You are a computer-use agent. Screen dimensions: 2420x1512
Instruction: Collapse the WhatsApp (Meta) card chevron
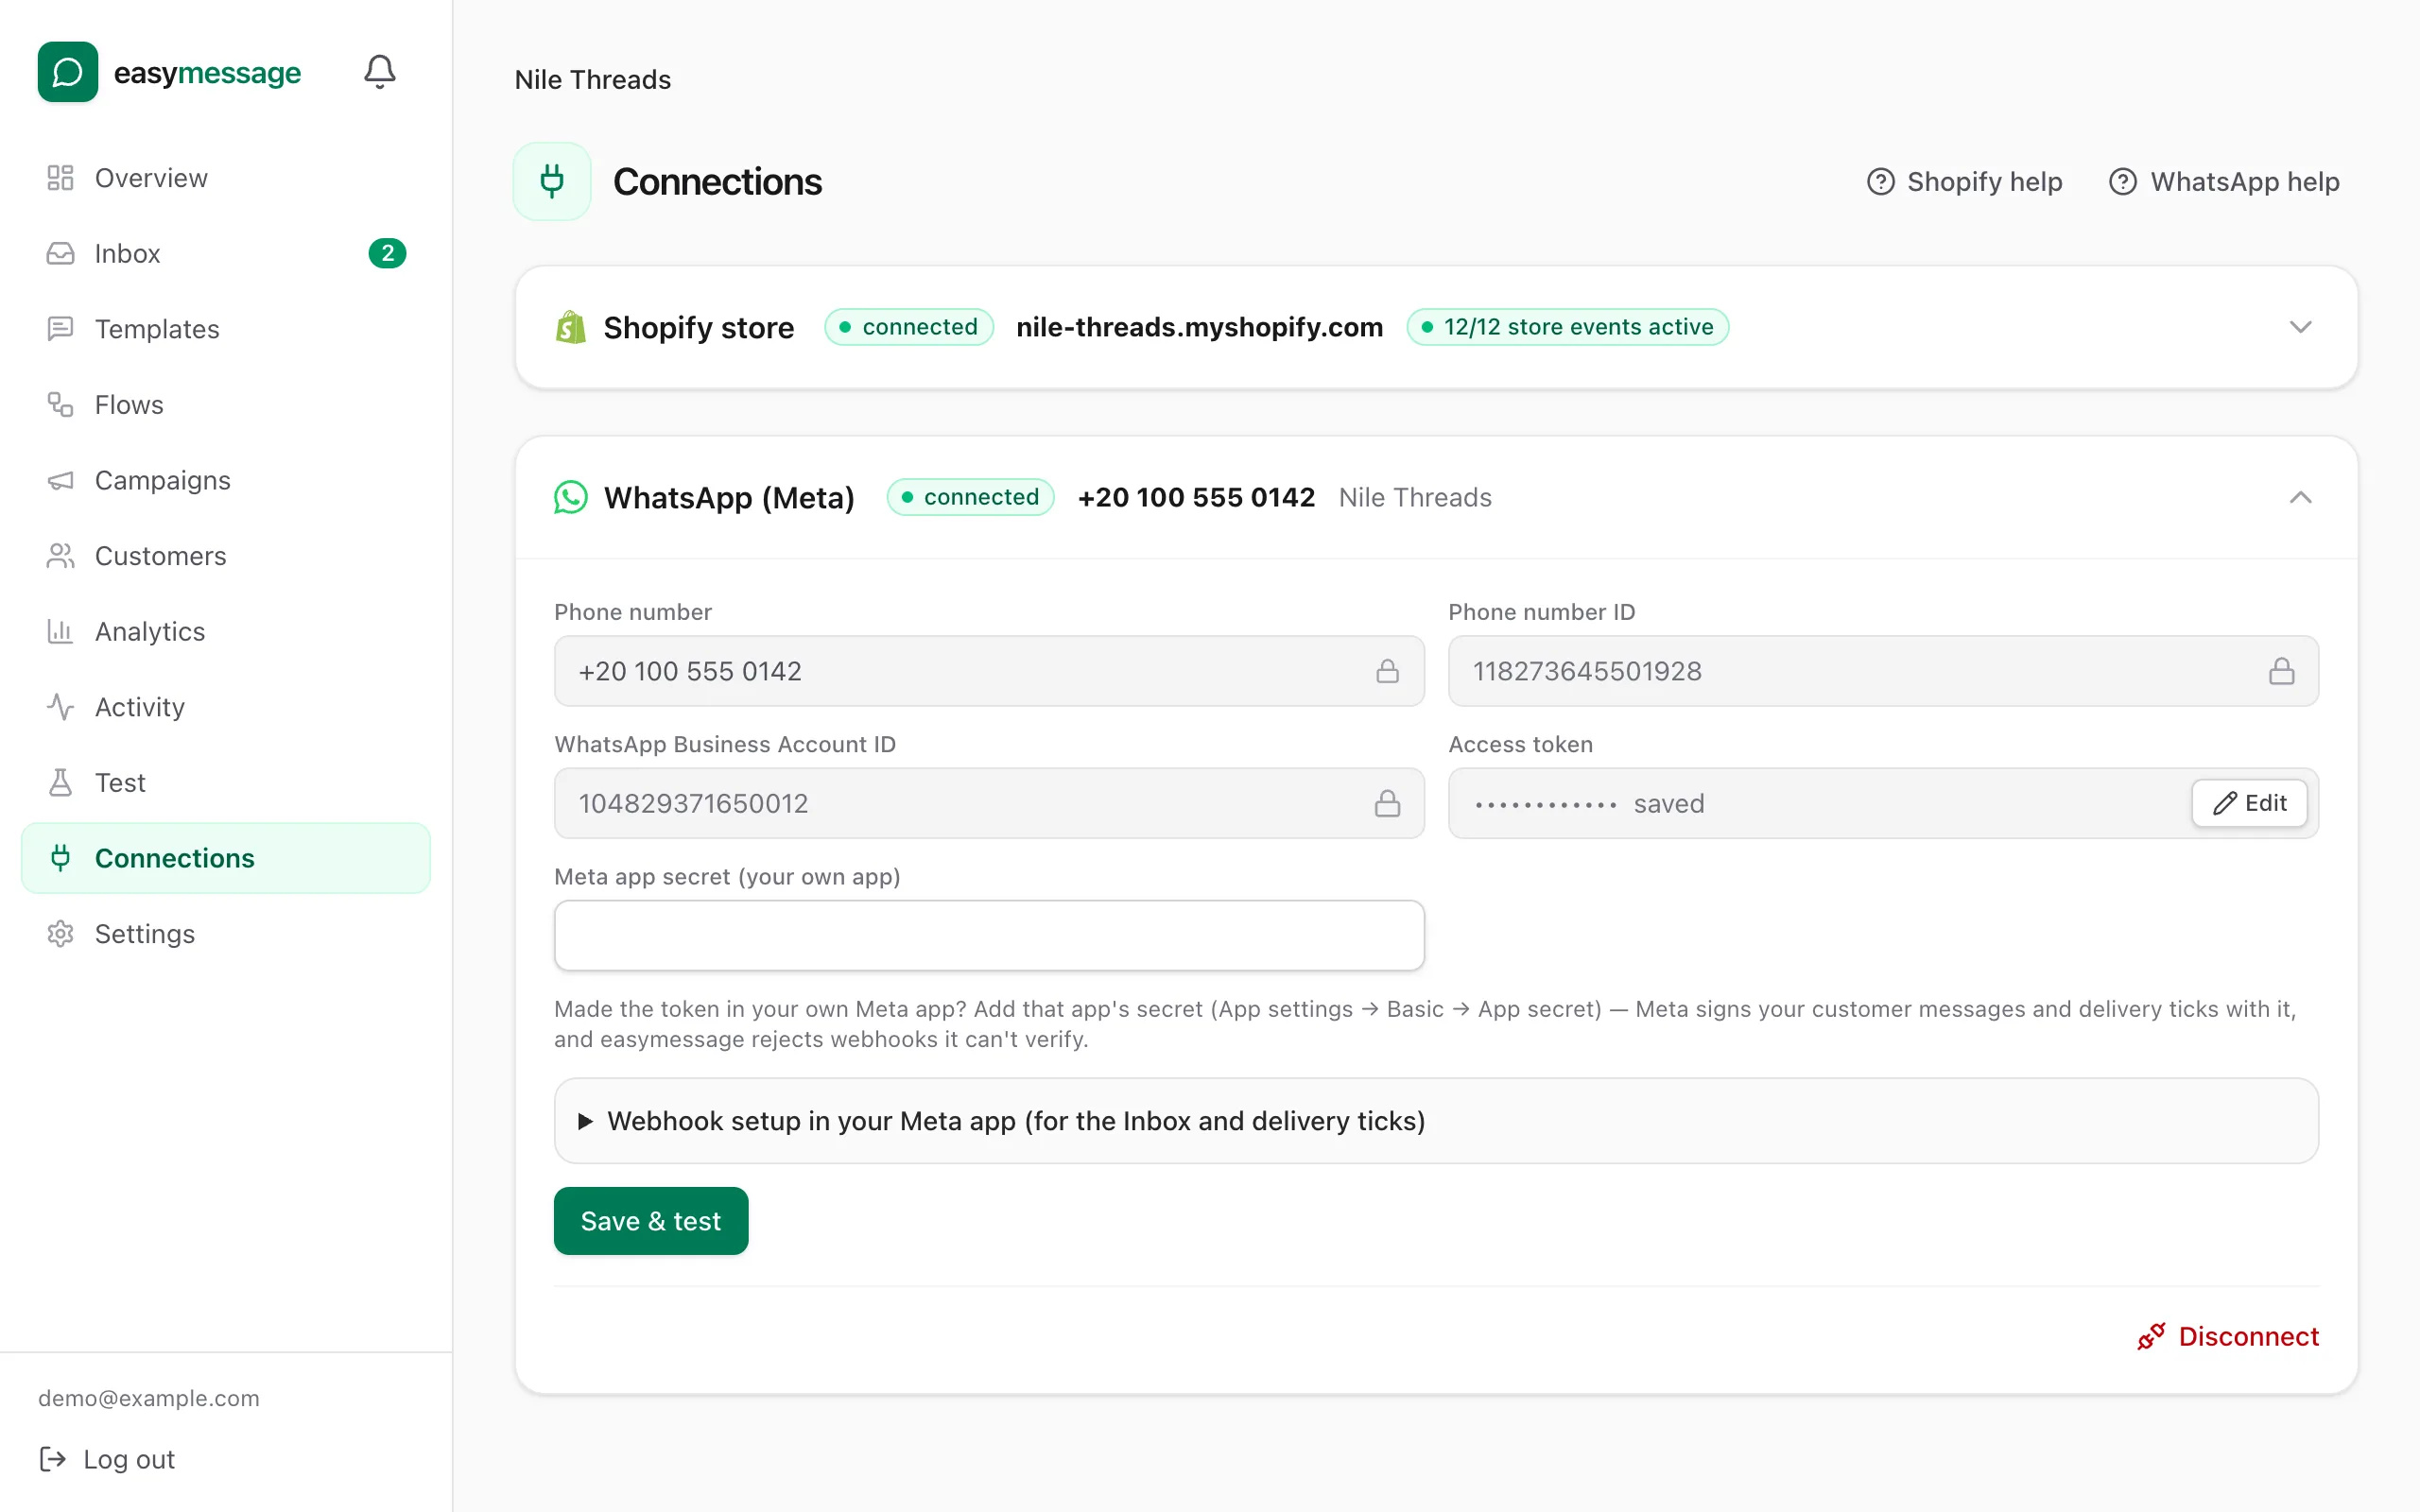tap(2300, 497)
